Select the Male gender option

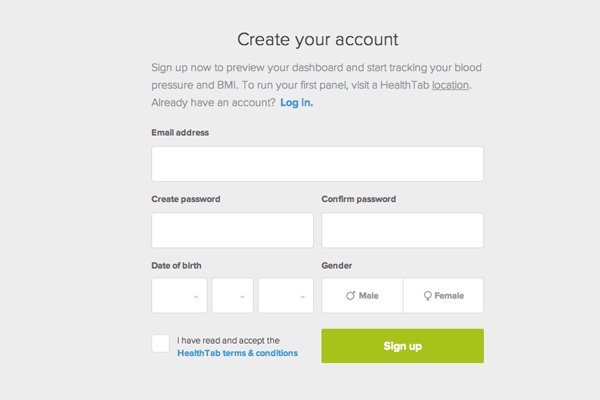(x=362, y=296)
